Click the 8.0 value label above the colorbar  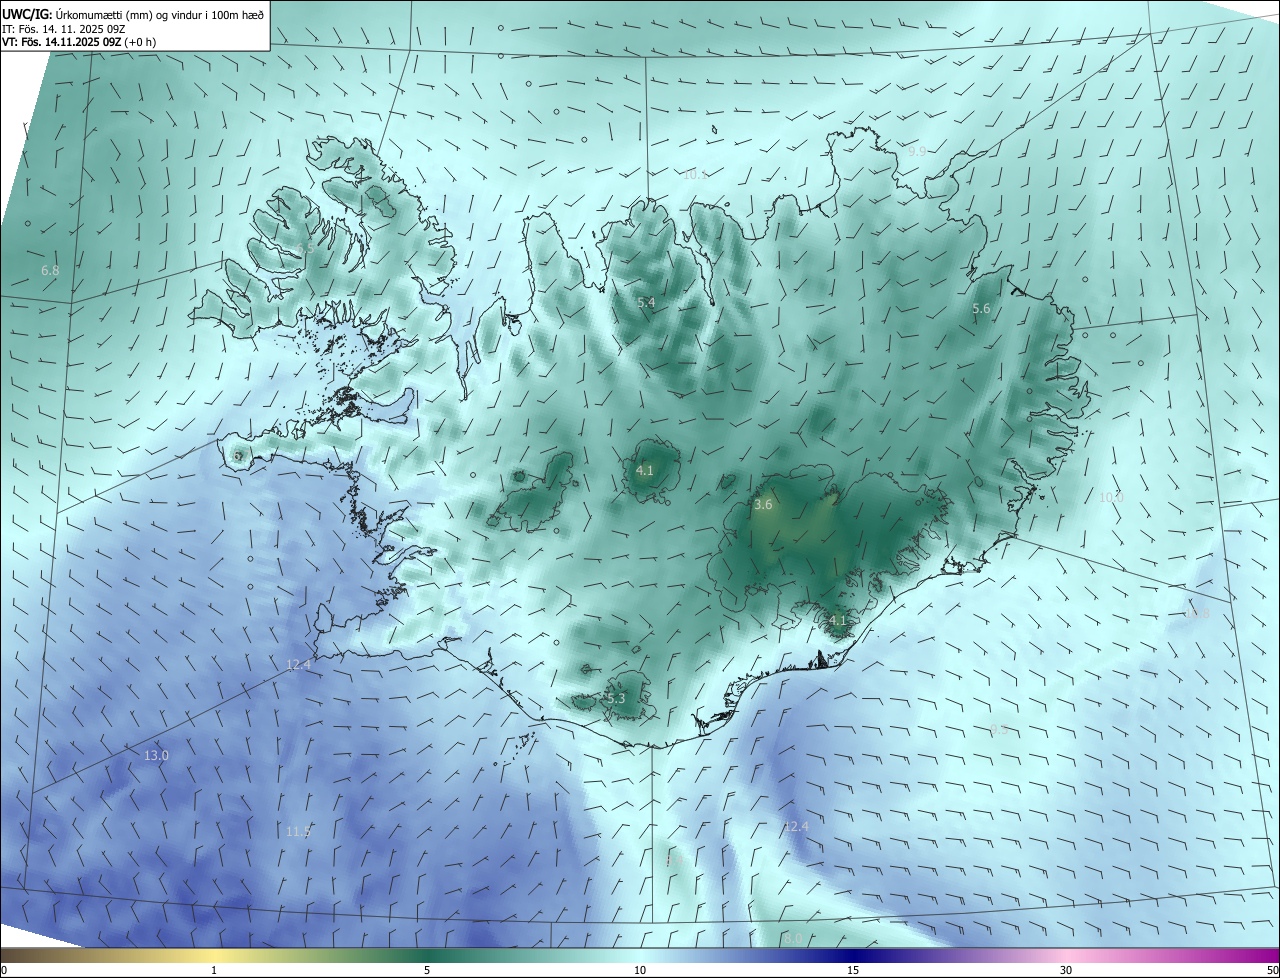[x=793, y=938]
